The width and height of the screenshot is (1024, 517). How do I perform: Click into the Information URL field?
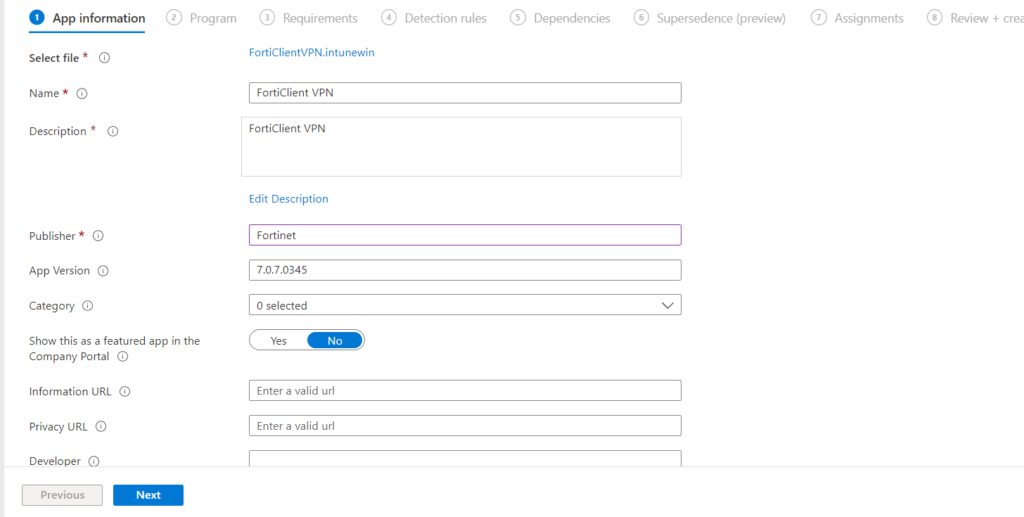[x=465, y=390]
